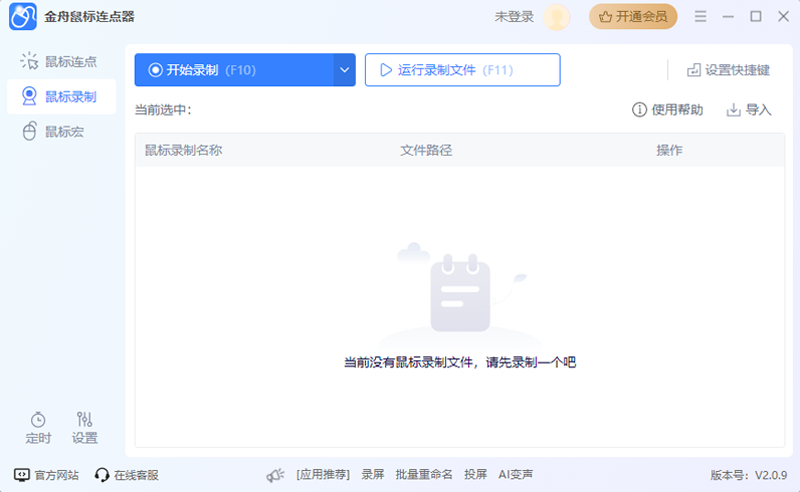The width and height of the screenshot is (800, 492).
Task: Click the 批量重命名 recommended app link
Action: (x=424, y=475)
